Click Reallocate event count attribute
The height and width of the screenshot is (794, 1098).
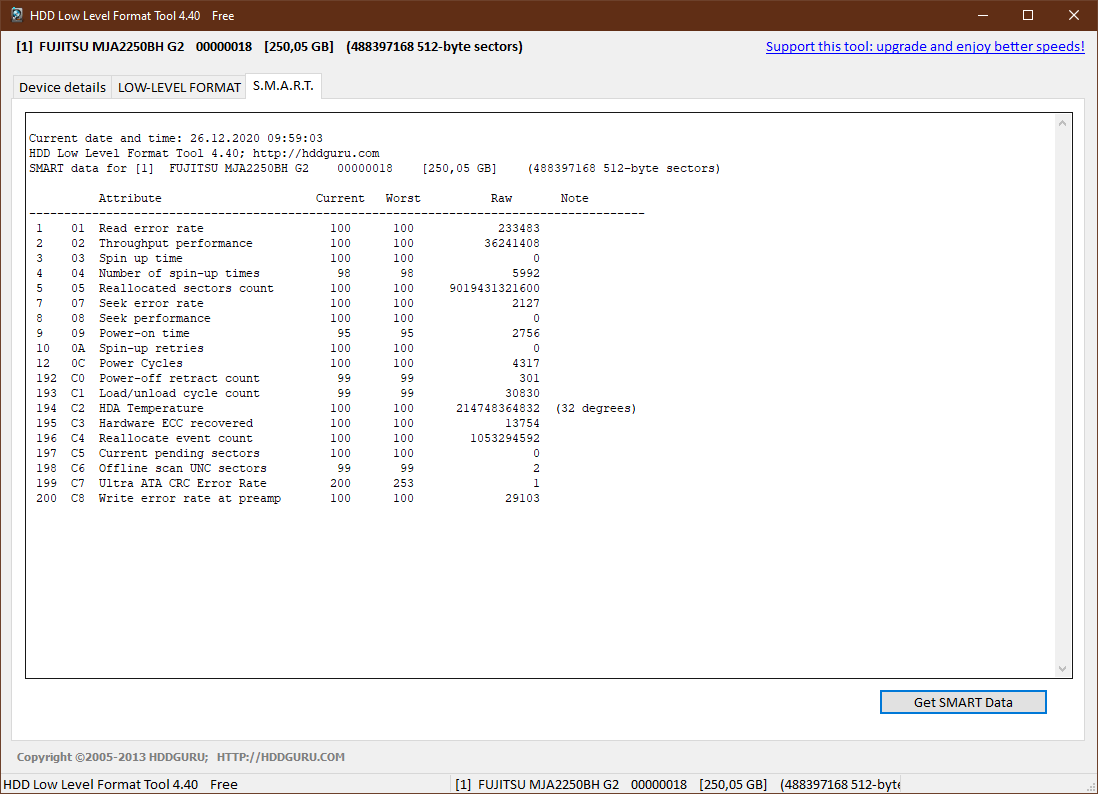point(288,438)
